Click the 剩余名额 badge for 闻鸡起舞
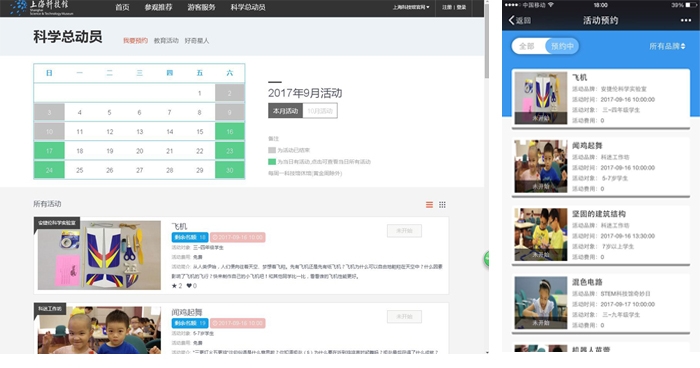This screenshot has width=700, height=368. tap(190, 323)
